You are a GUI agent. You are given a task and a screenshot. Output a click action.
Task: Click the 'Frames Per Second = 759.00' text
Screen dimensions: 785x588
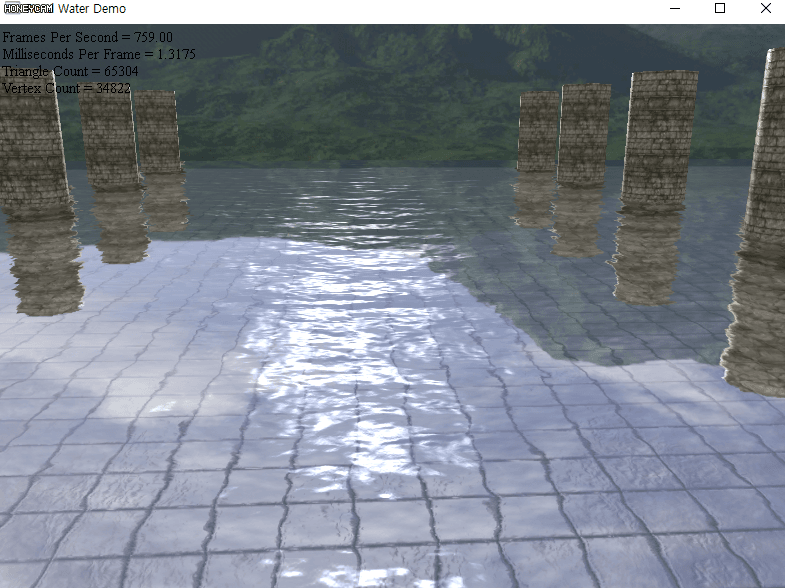coord(88,37)
